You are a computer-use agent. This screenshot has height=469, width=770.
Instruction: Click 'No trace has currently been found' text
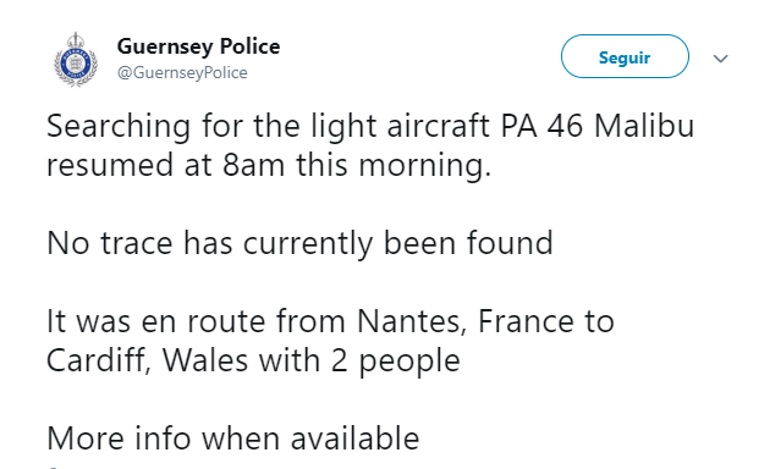pos(300,243)
